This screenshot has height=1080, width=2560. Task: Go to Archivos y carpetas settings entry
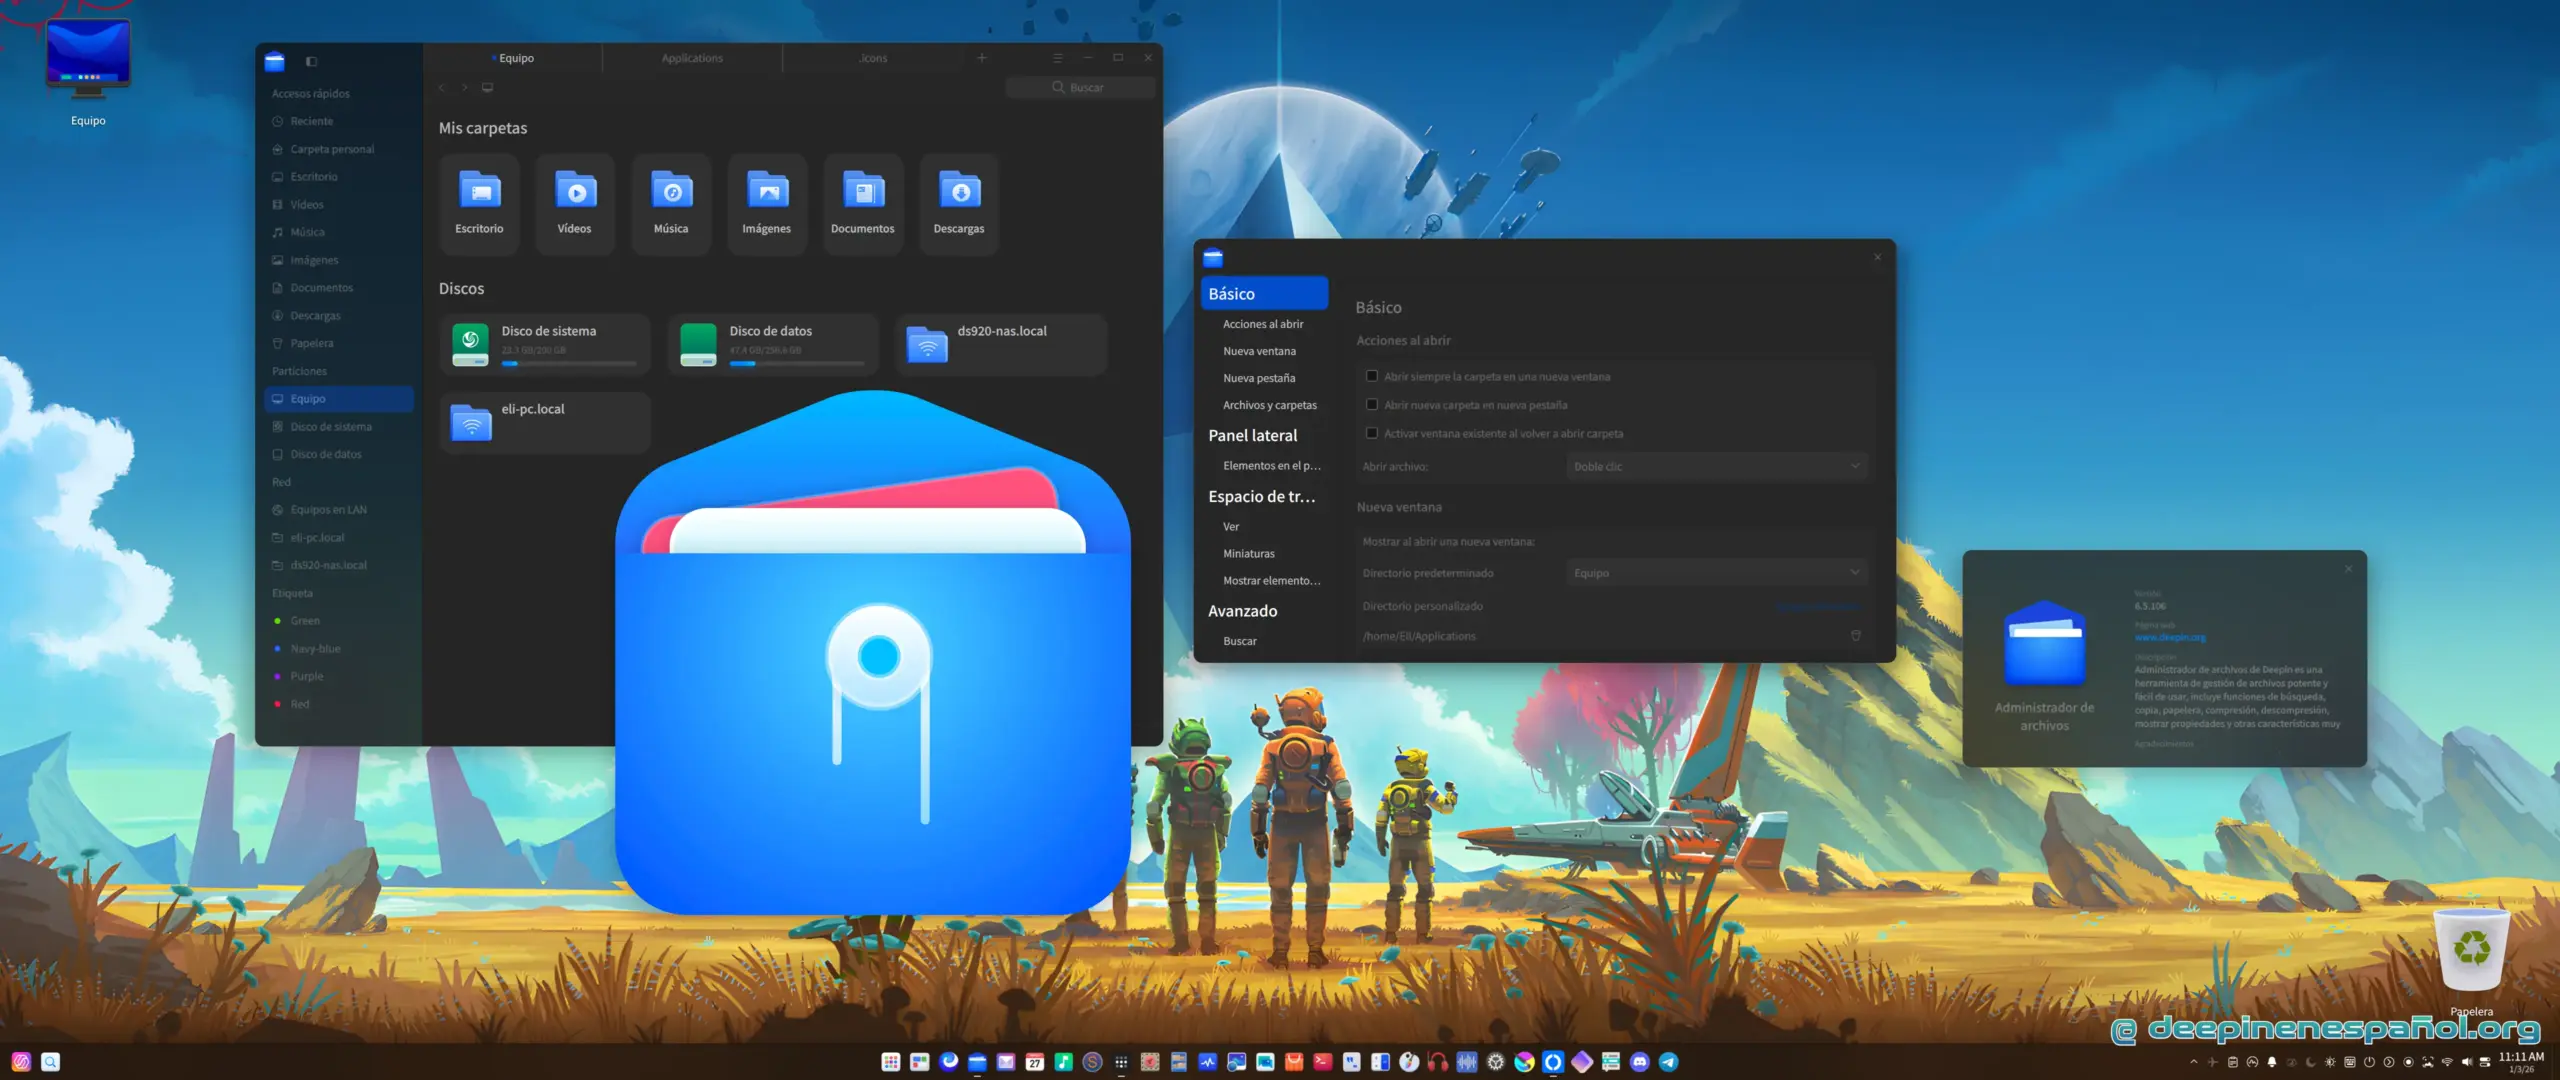click(x=1270, y=405)
